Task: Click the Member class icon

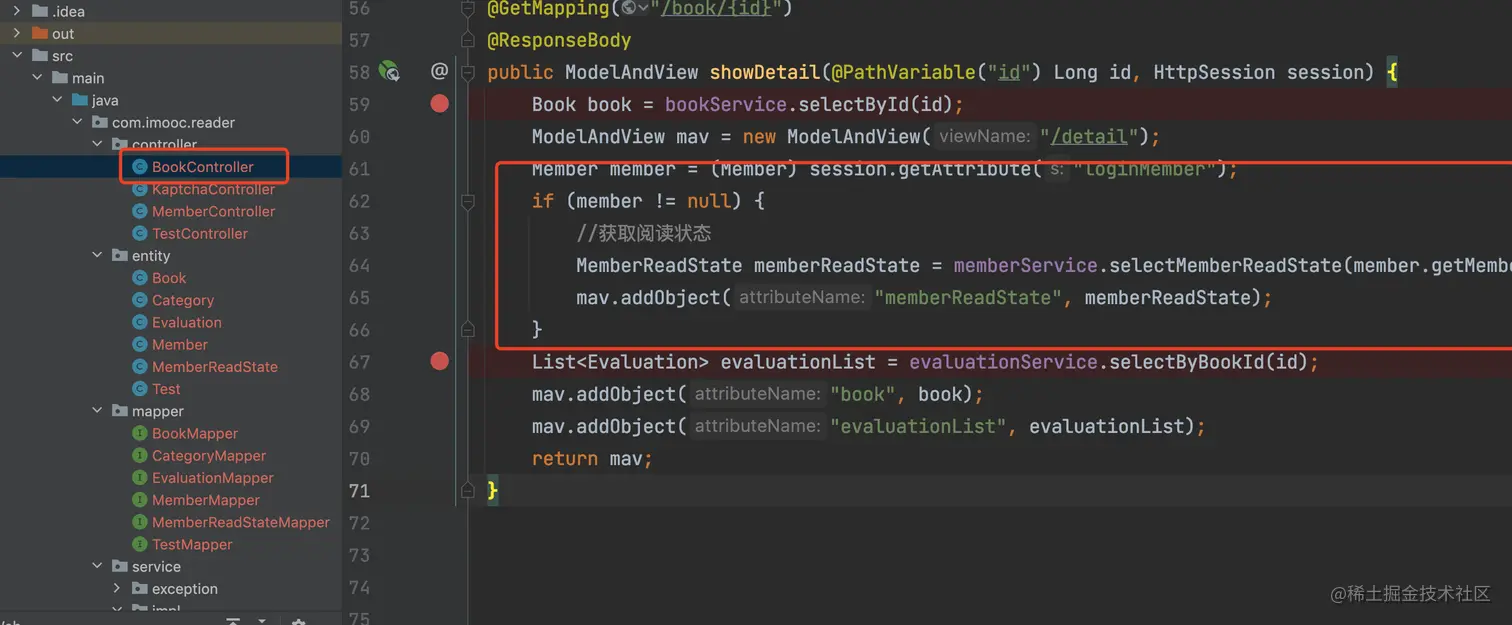Action: 140,344
